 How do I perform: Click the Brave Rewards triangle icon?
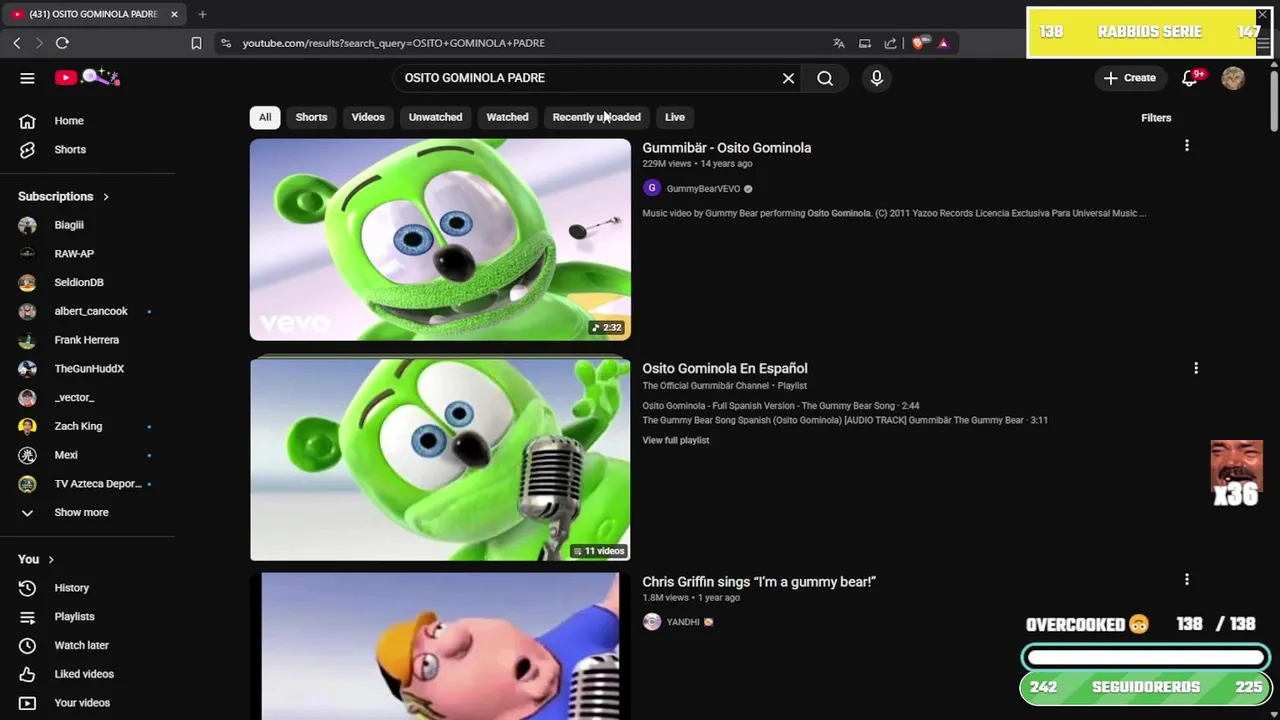tap(943, 43)
